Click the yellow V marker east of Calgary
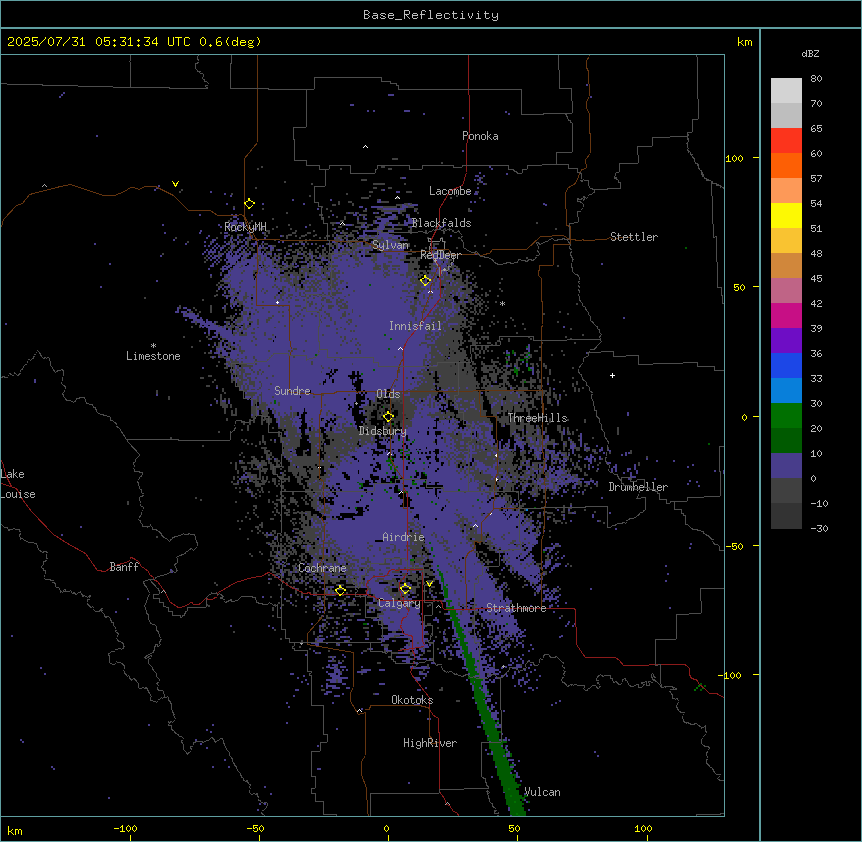The height and width of the screenshot is (842, 862). pos(429,584)
